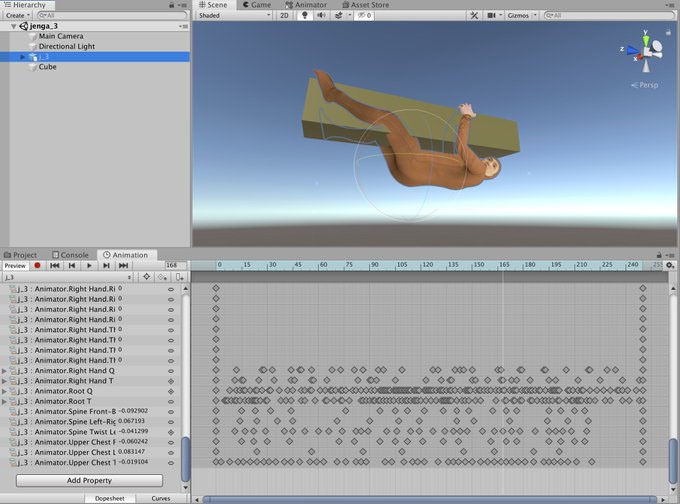Switch to Curves view
This screenshot has width=680, height=504.
point(160,498)
